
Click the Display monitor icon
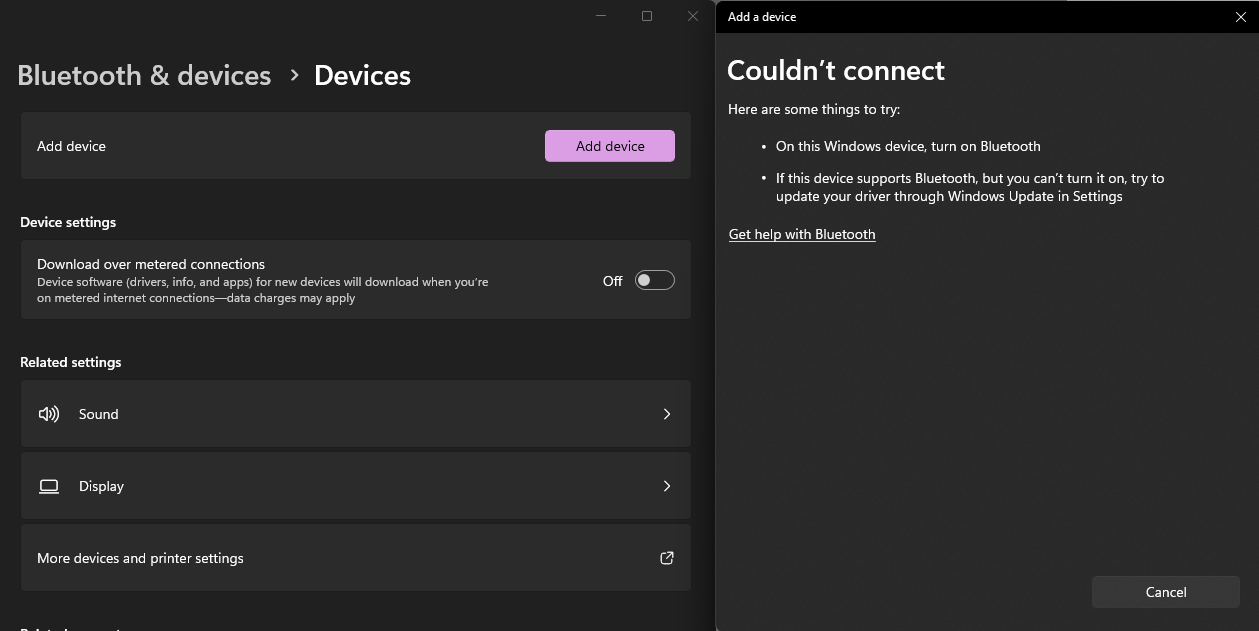coord(49,486)
